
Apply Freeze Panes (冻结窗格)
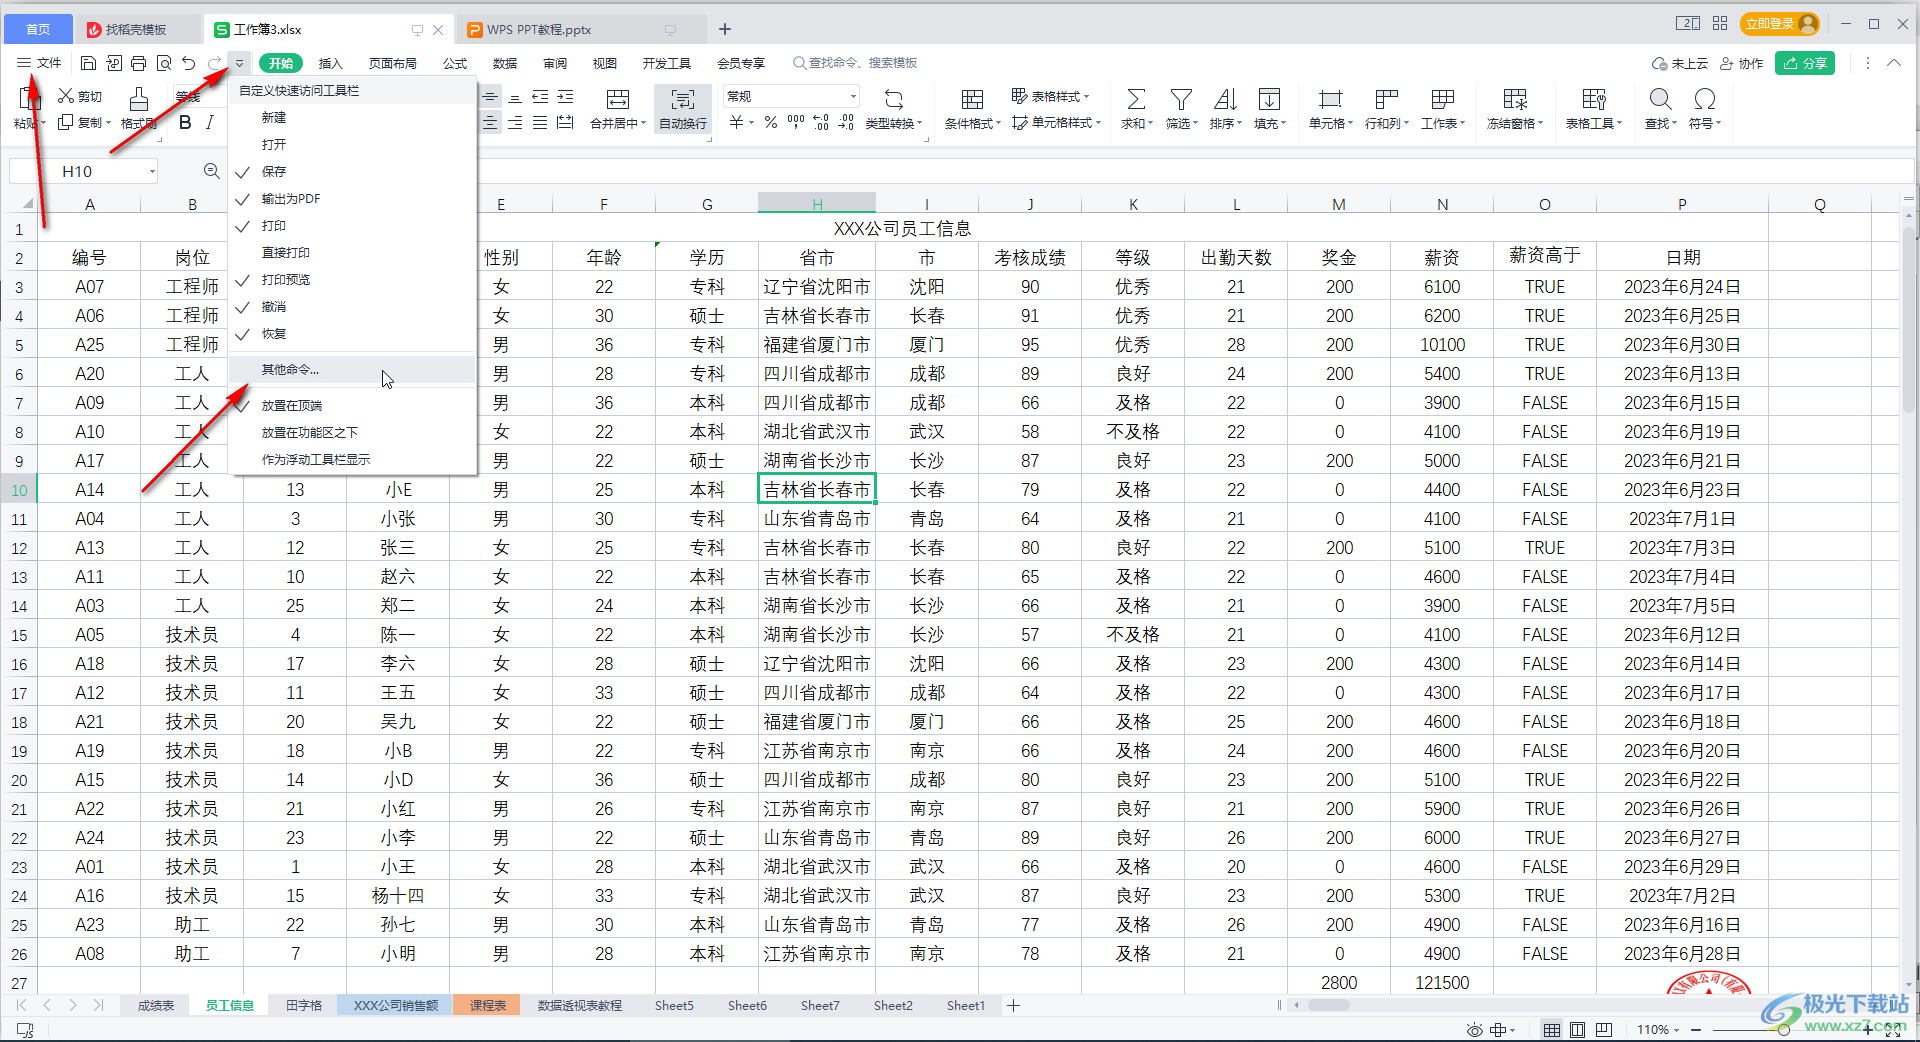point(1514,108)
